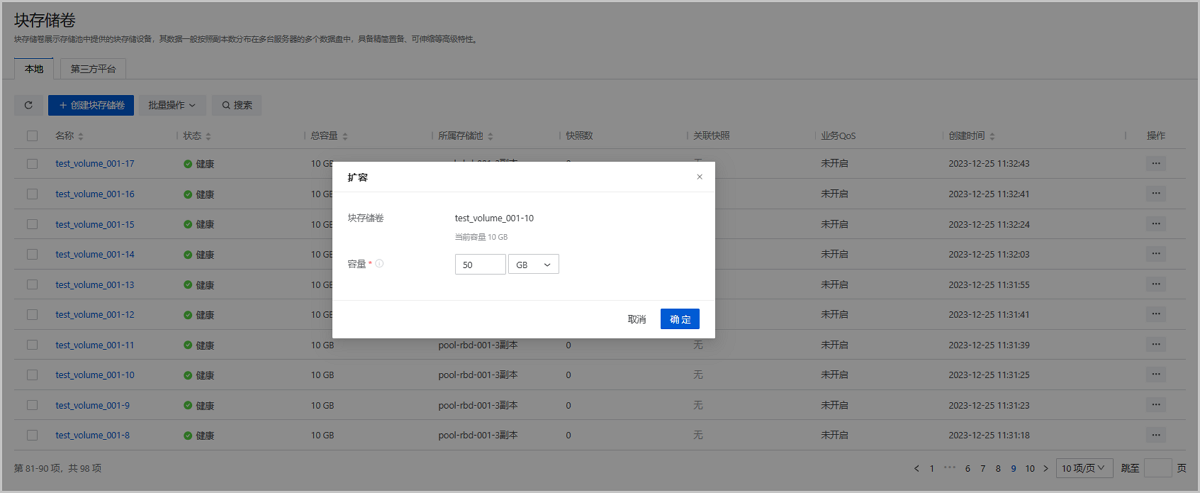Sort the table by 状态 column
1200x493 pixels.
click(208, 136)
